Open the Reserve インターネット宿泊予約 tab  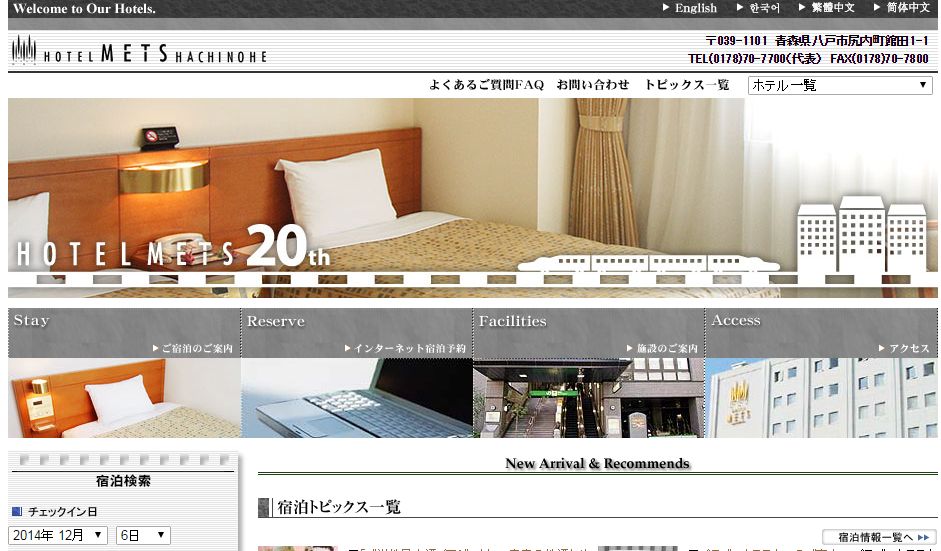click(356, 333)
